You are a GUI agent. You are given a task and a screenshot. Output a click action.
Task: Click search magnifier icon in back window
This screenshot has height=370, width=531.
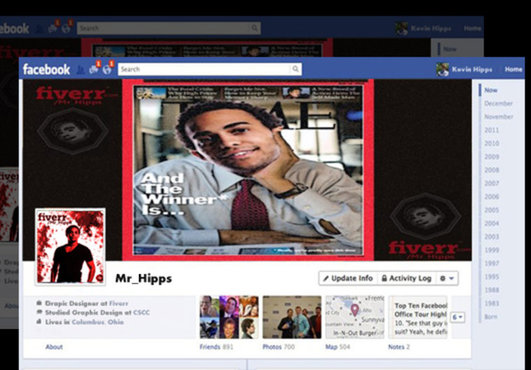tap(254, 28)
